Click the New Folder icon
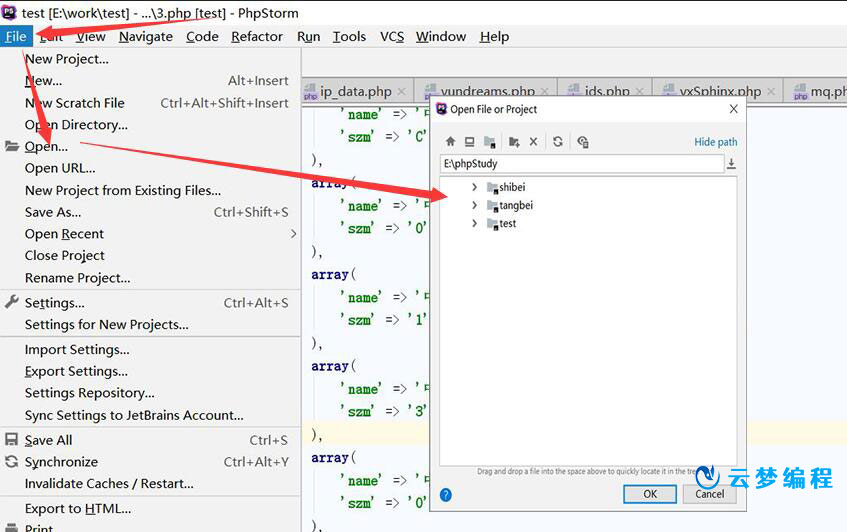 tap(514, 142)
